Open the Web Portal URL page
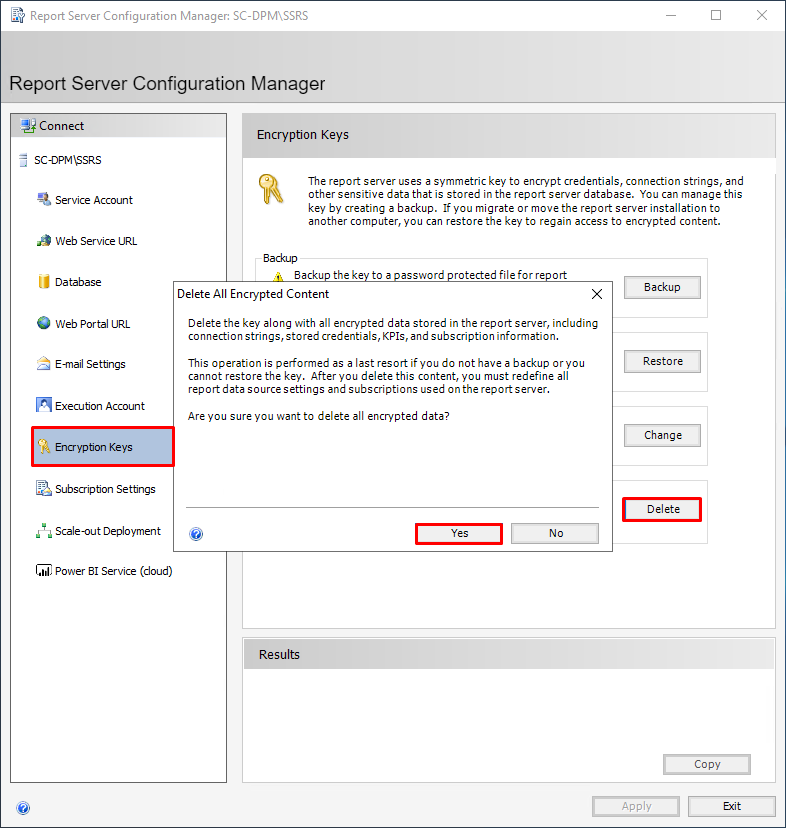 [92, 324]
